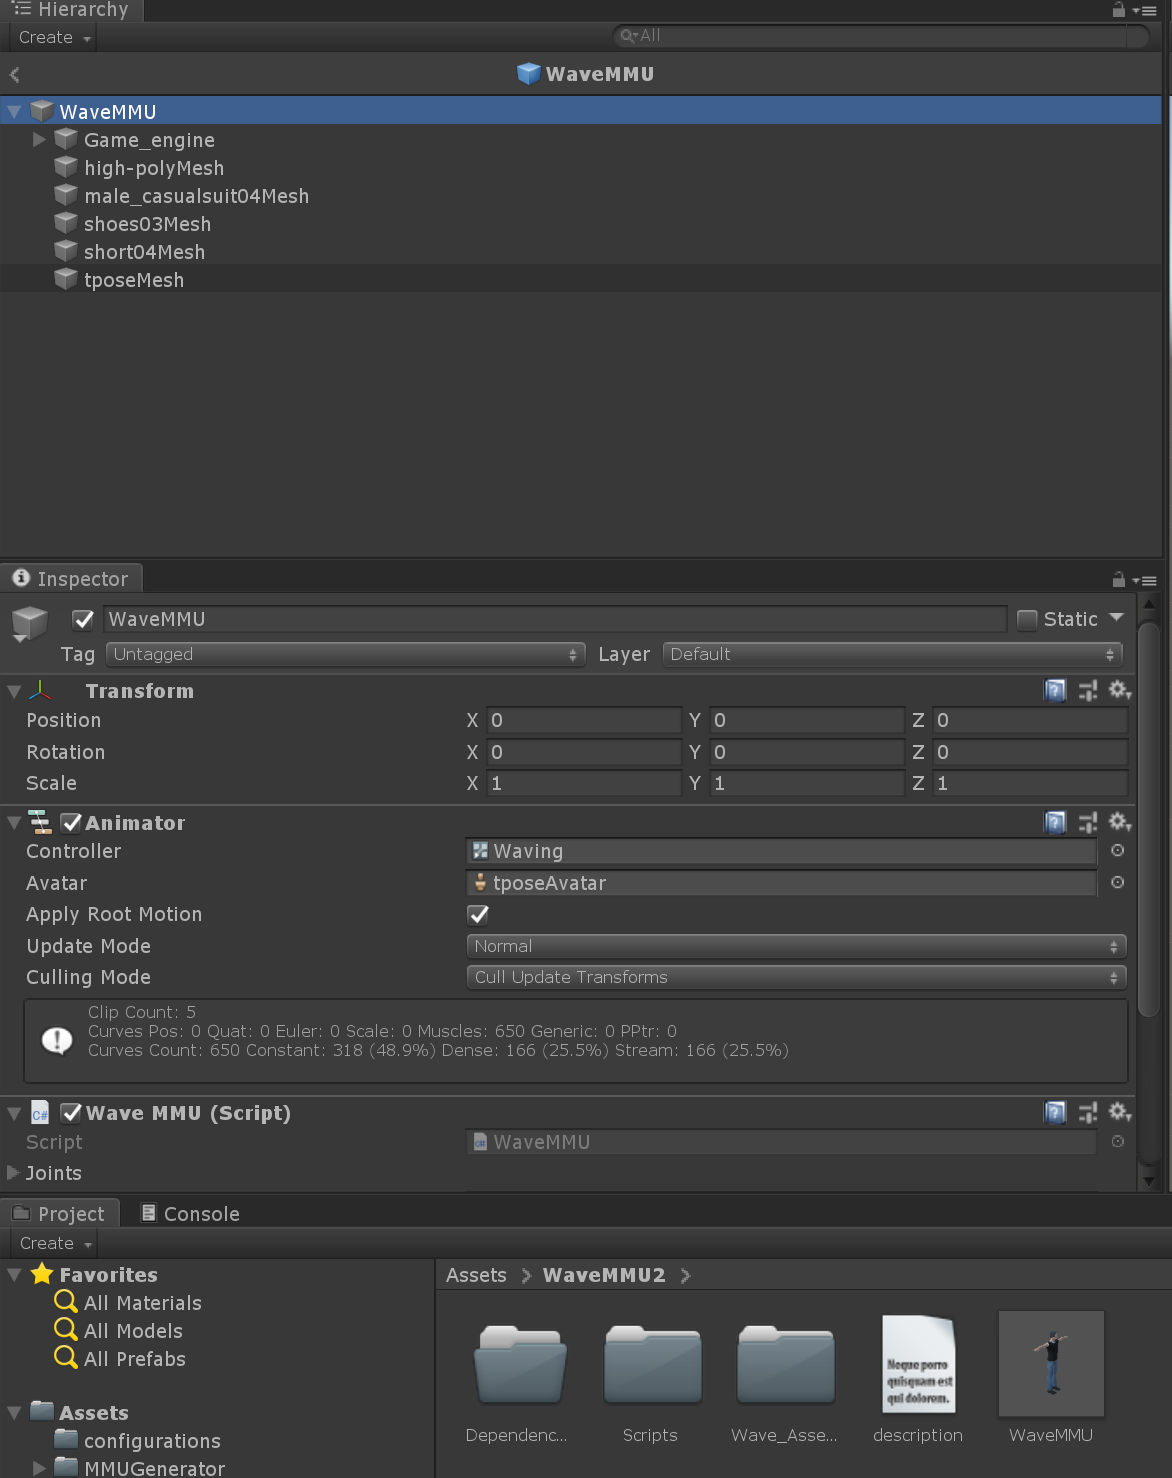
Task: Select the WaveMMU prefab thumbnail
Action: point(1051,1364)
